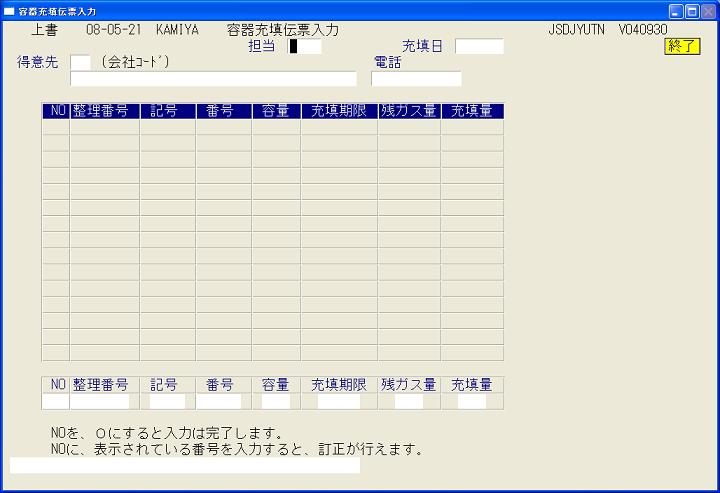Click the bottom 充填期限 entry field

(339, 402)
